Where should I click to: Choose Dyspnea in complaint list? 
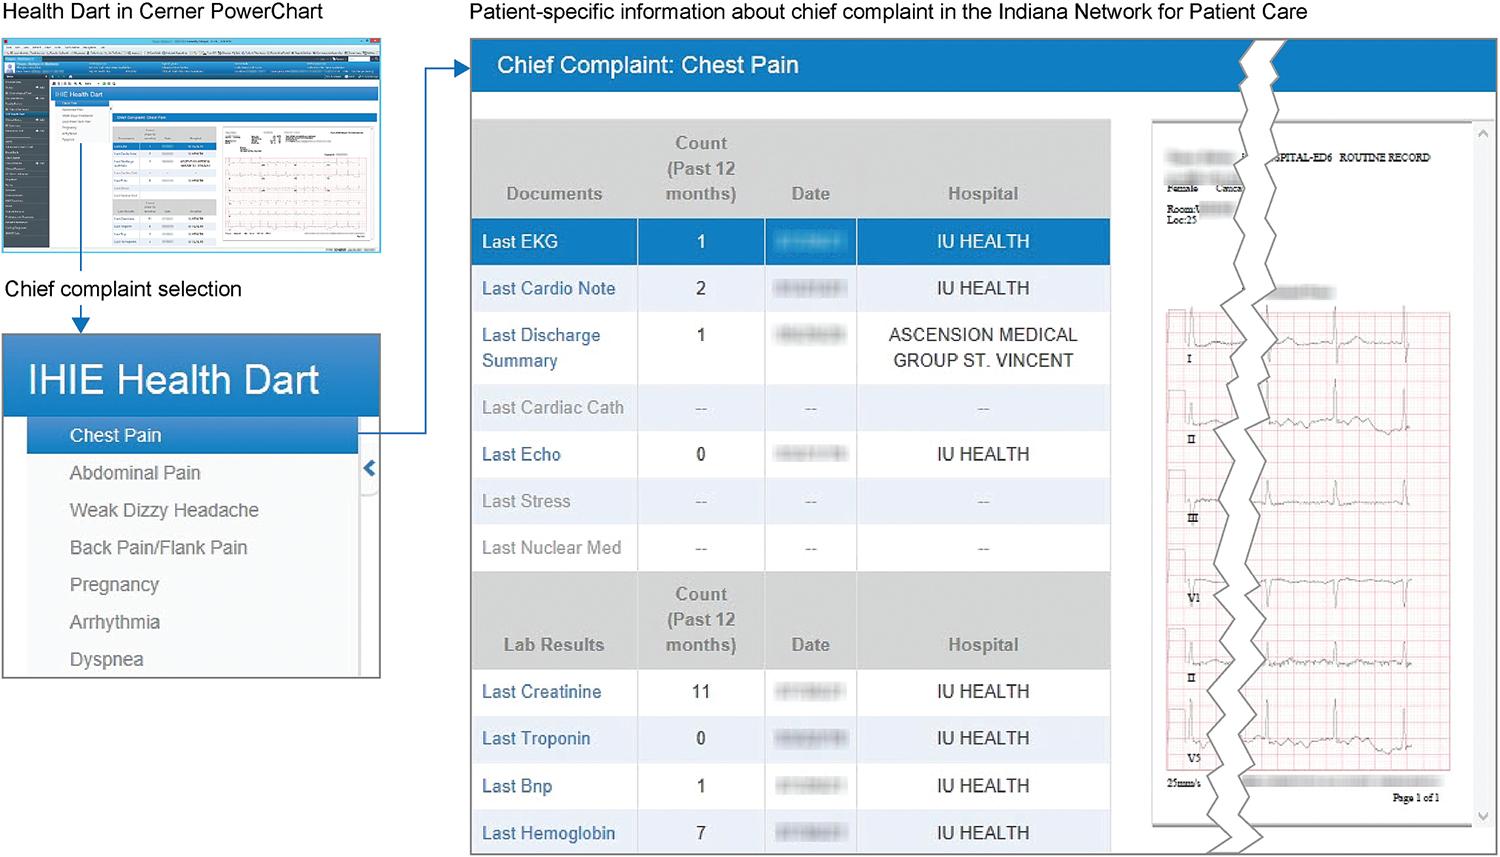pos(106,659)
